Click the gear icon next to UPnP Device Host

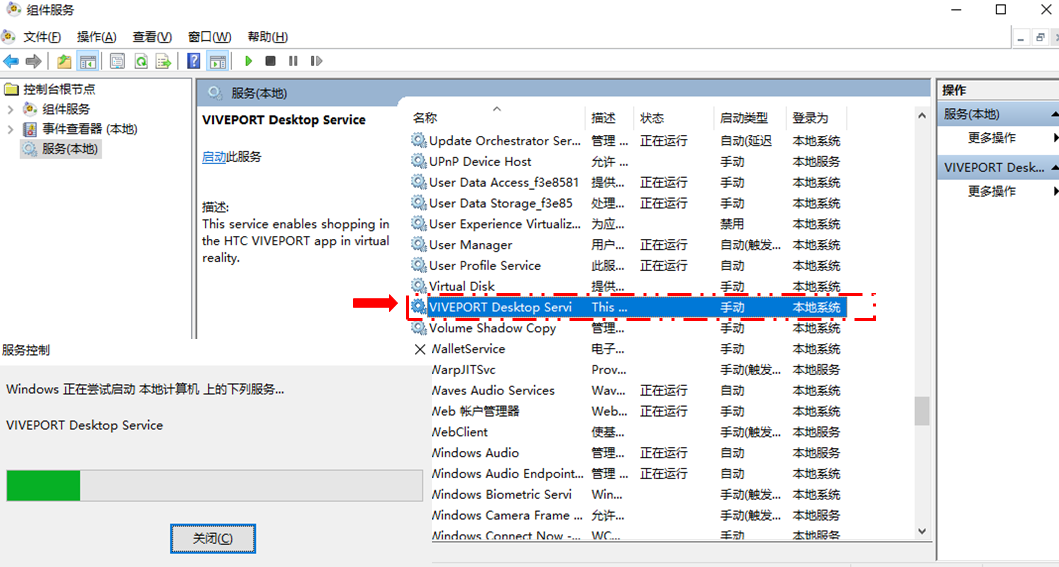click(x=419, y=161)
